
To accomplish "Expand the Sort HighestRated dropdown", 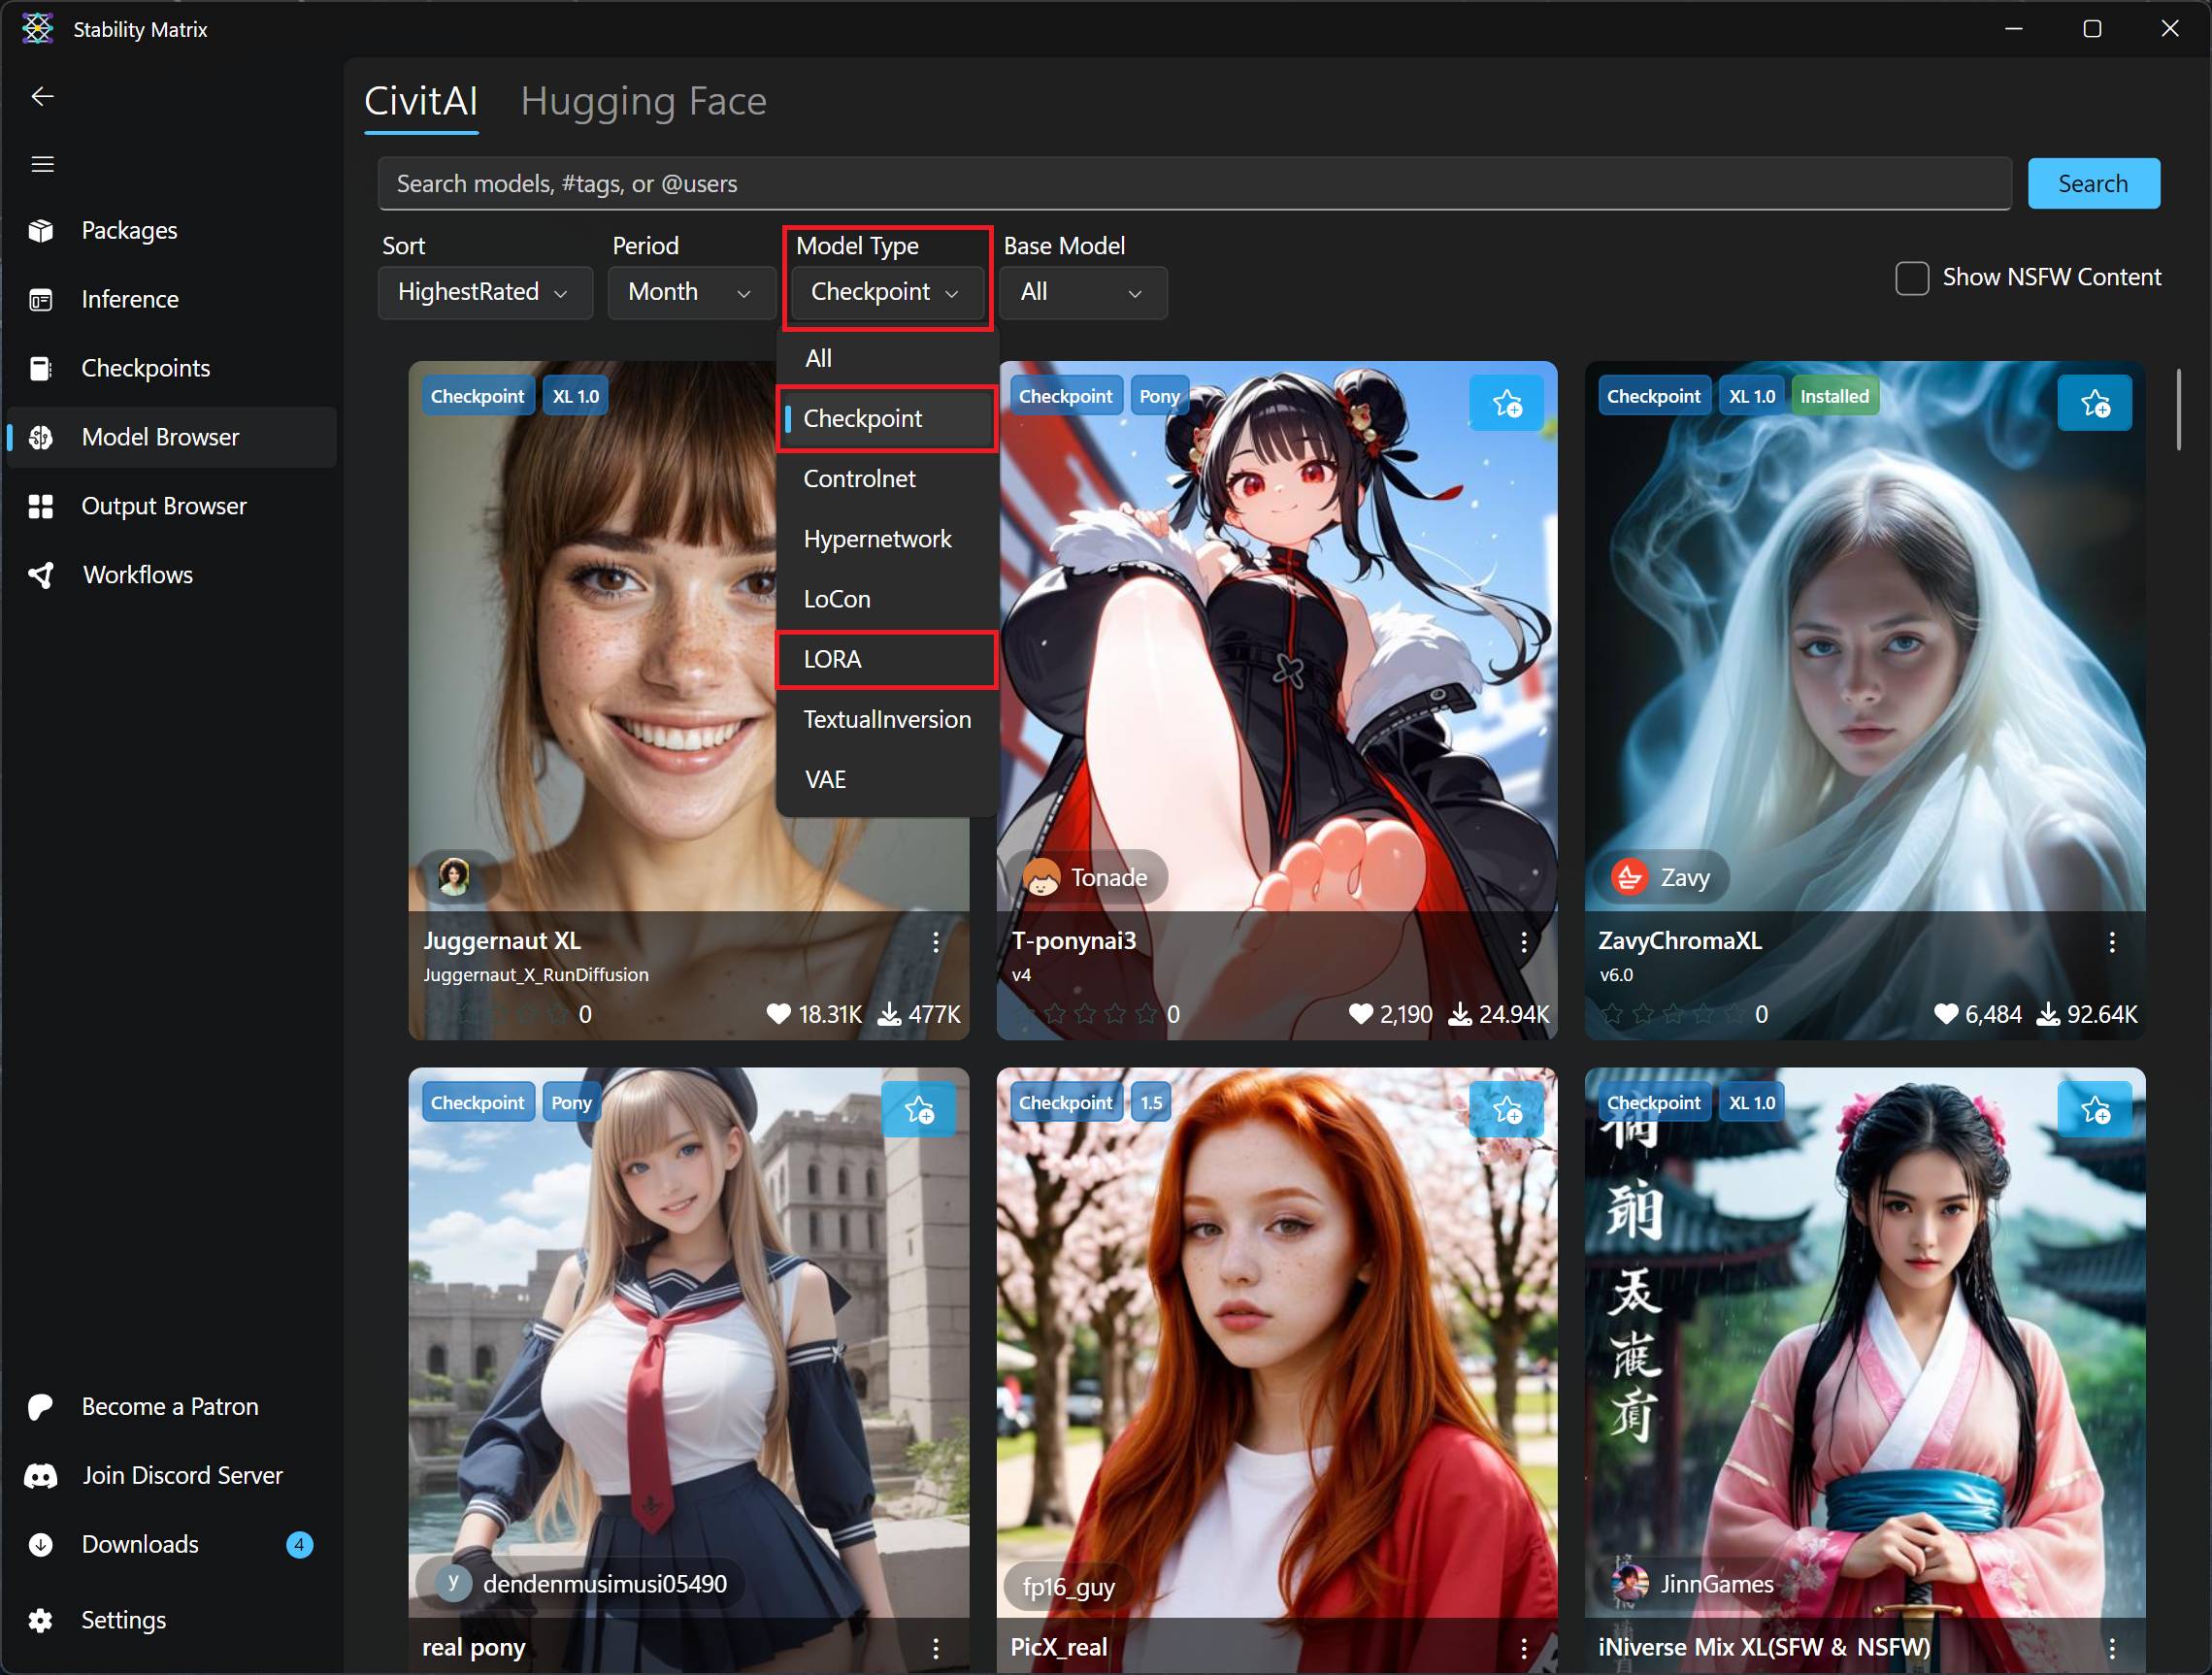I will 484,292.
